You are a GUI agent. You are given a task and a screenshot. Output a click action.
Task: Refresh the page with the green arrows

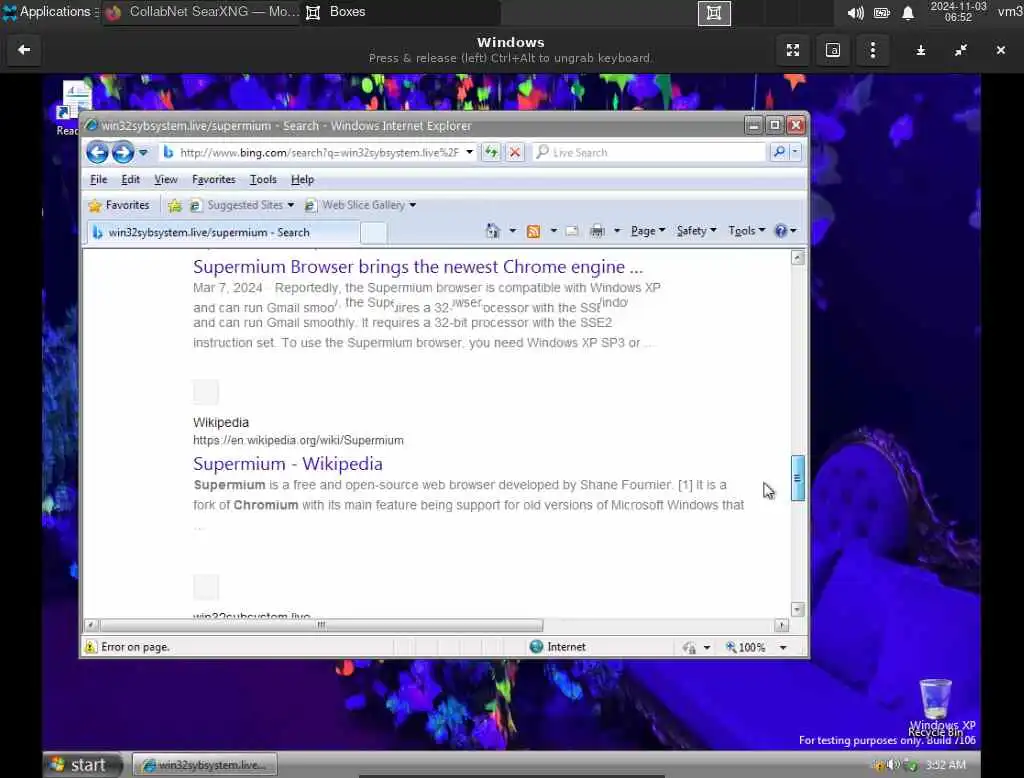point(491,152)
